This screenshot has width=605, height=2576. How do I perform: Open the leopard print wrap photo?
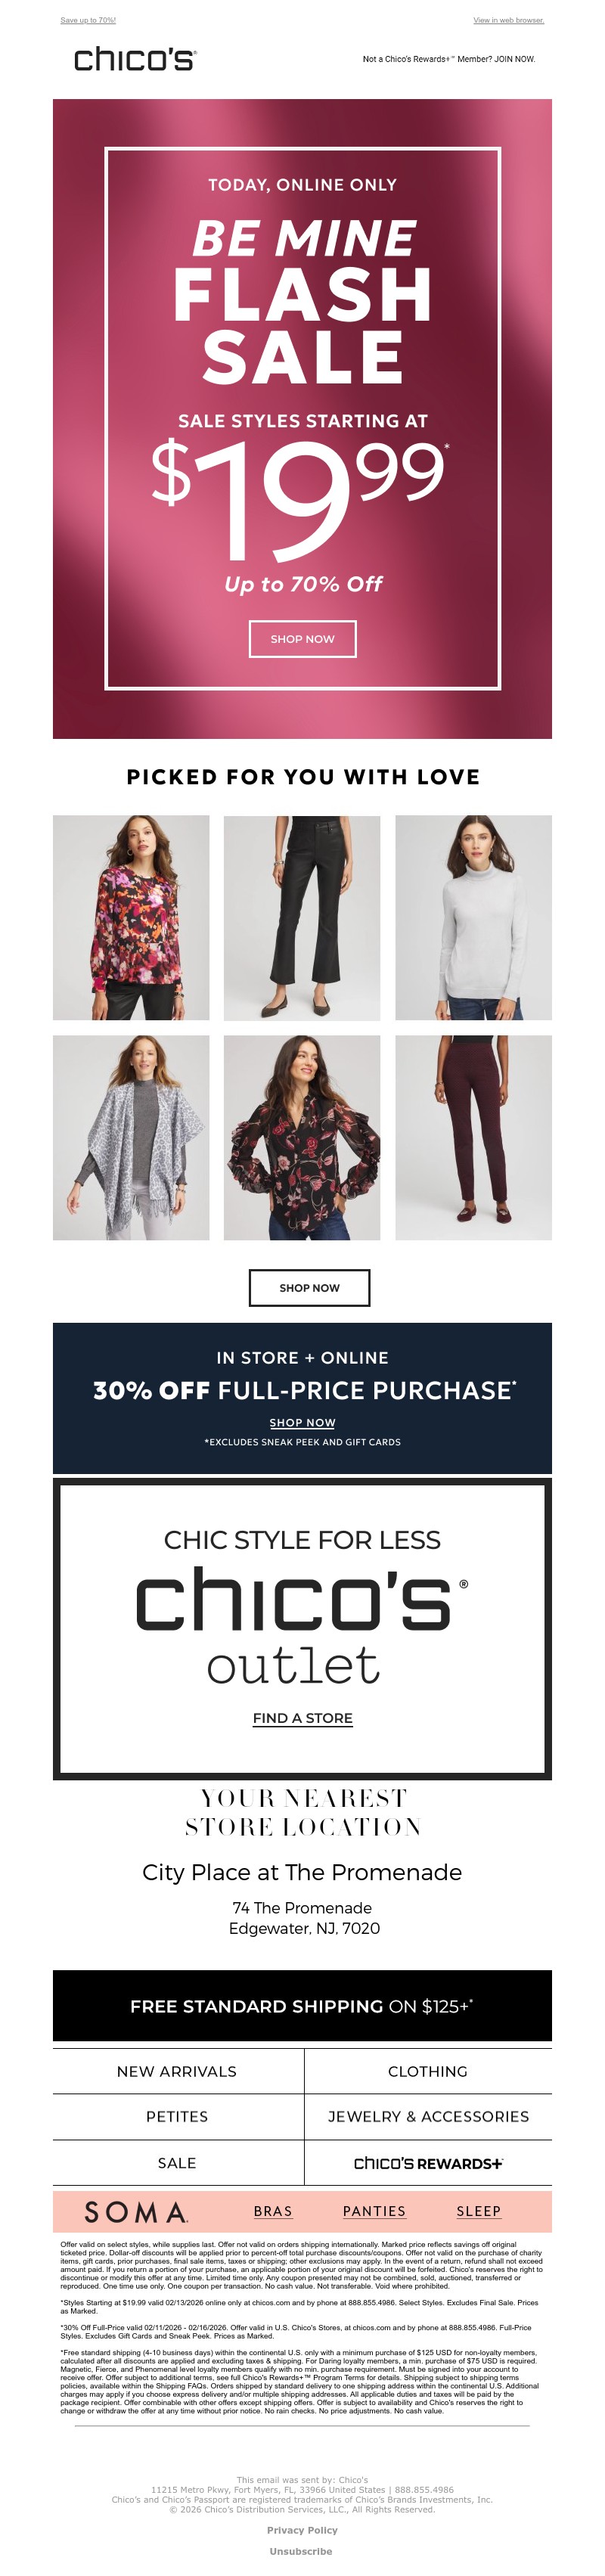131,1138
